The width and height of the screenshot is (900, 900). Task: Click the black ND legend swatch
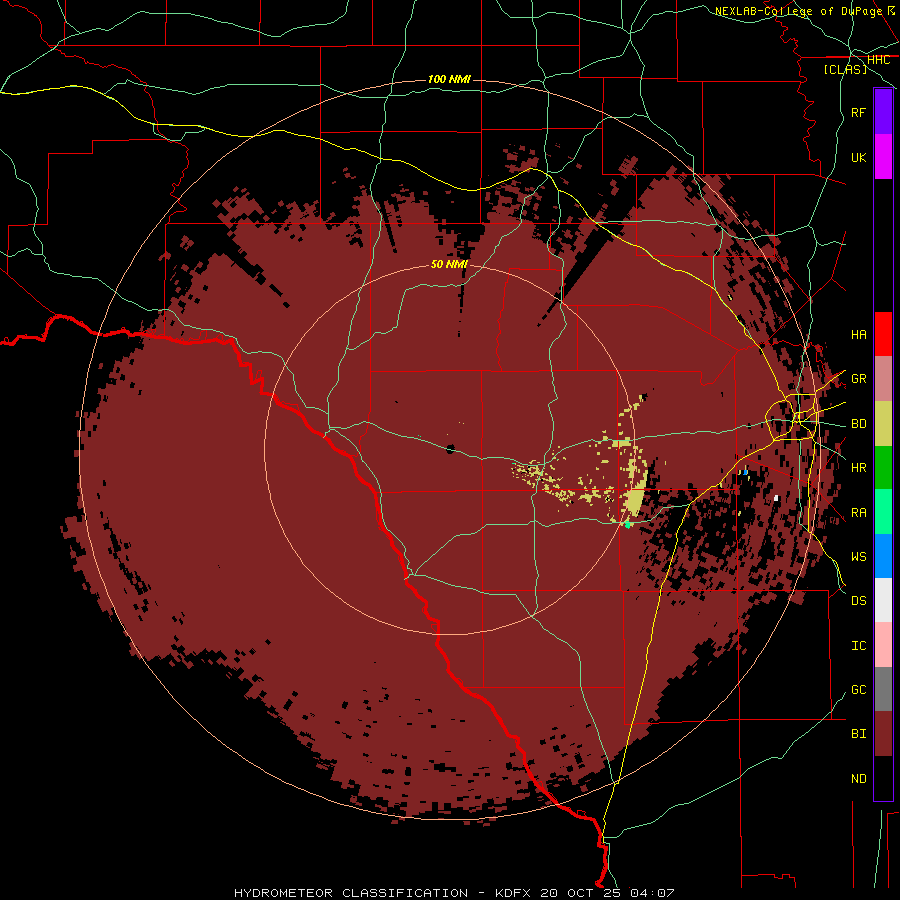coord(883,778)
